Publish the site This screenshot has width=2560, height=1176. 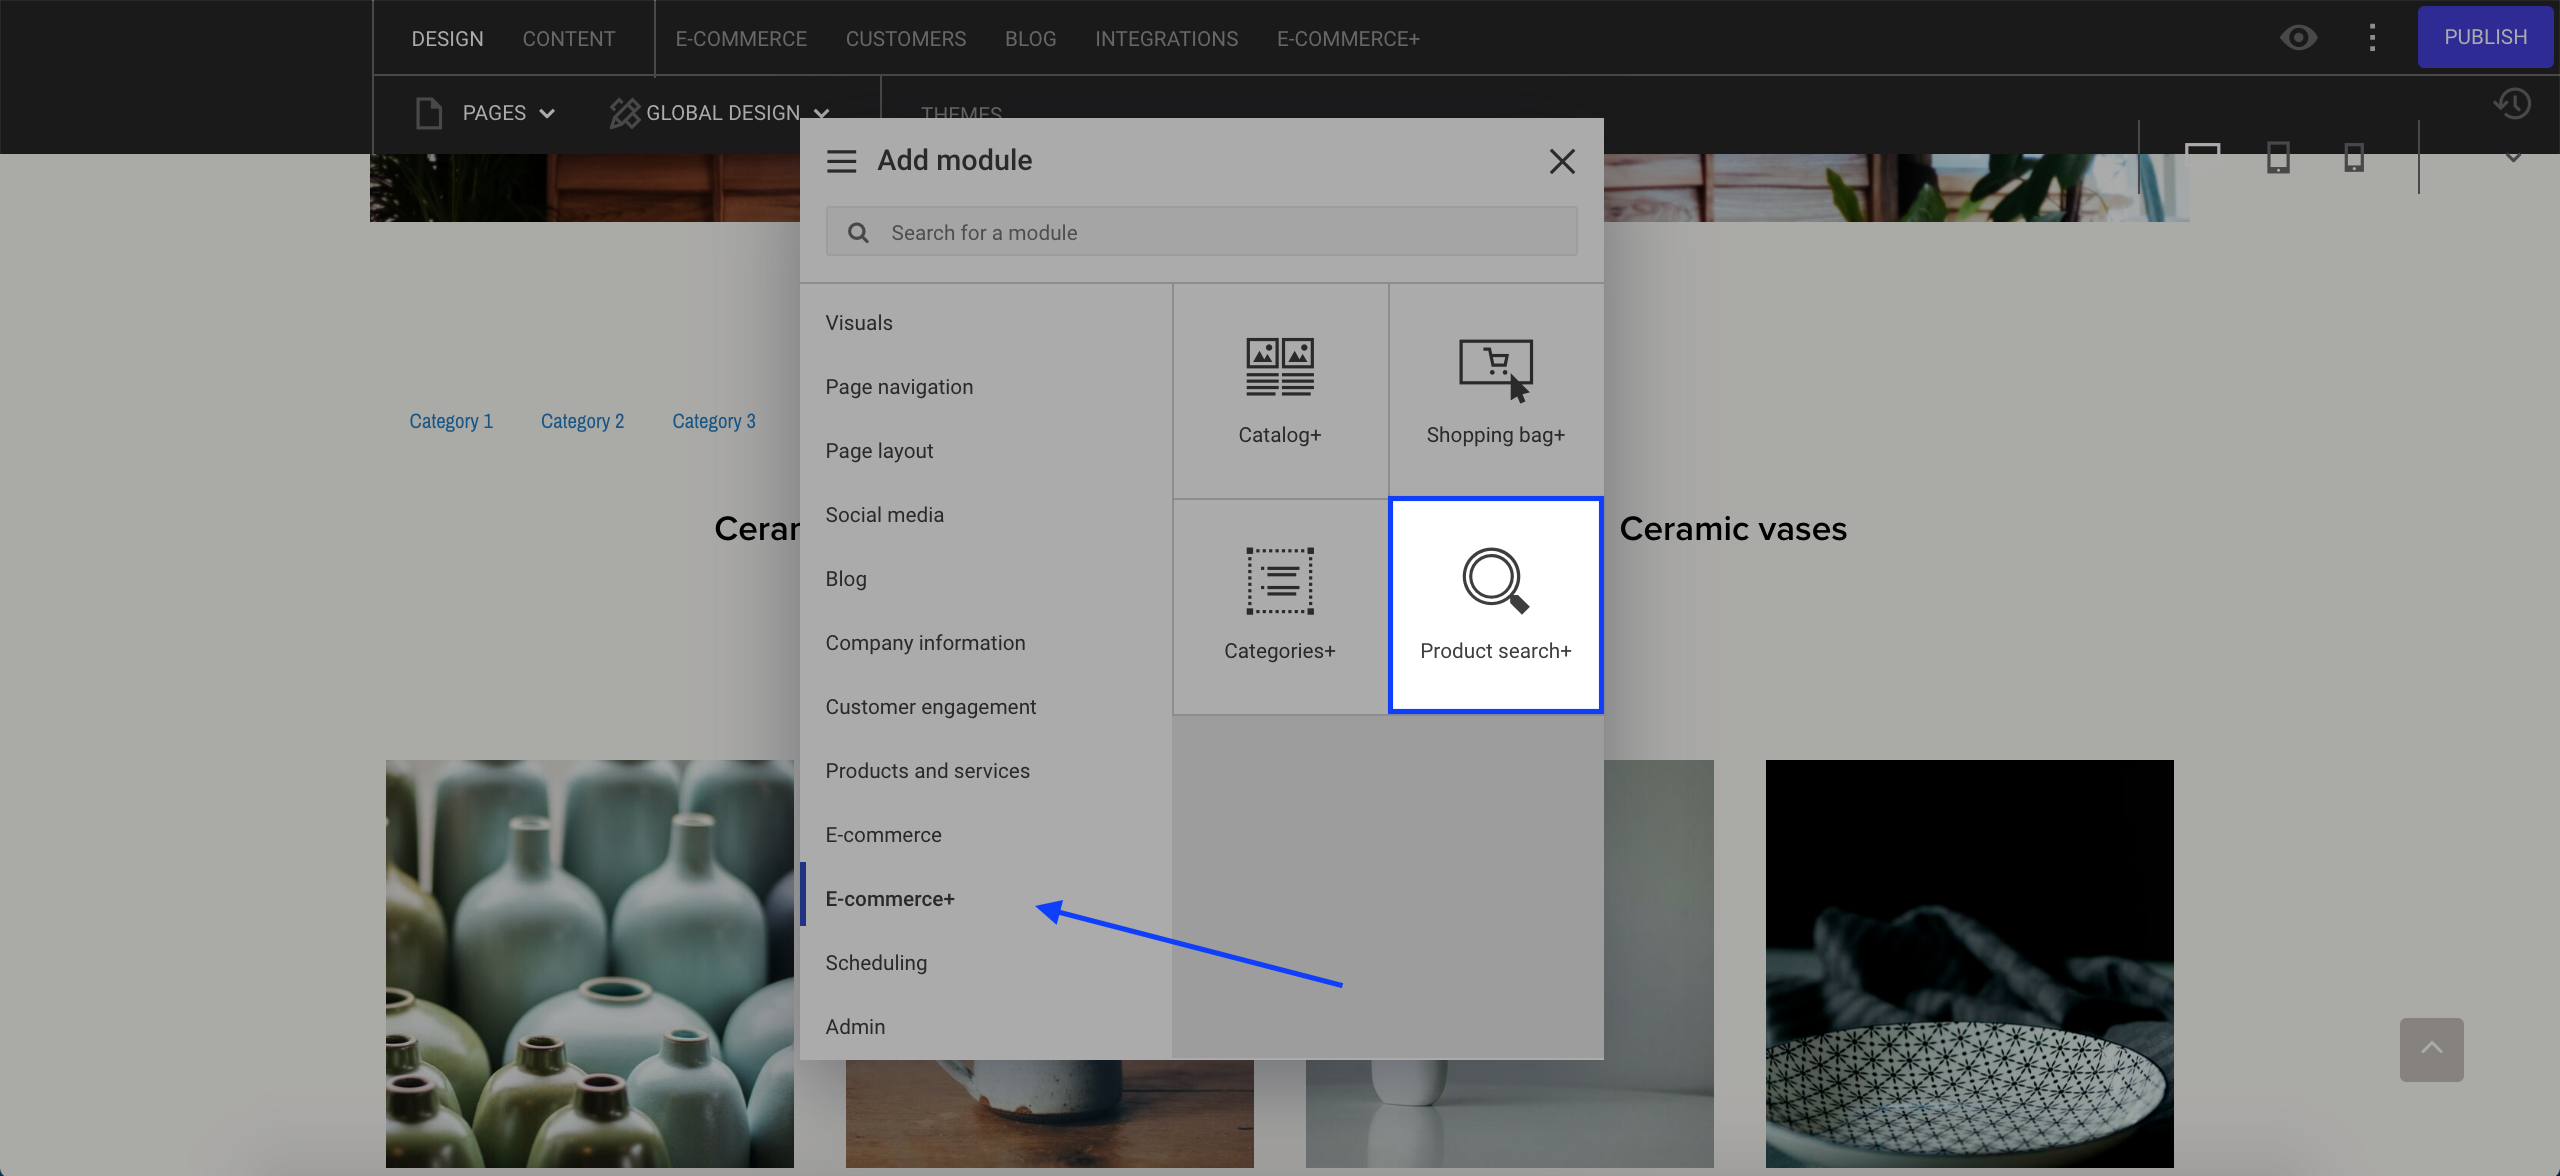(x=2485, y=37)
